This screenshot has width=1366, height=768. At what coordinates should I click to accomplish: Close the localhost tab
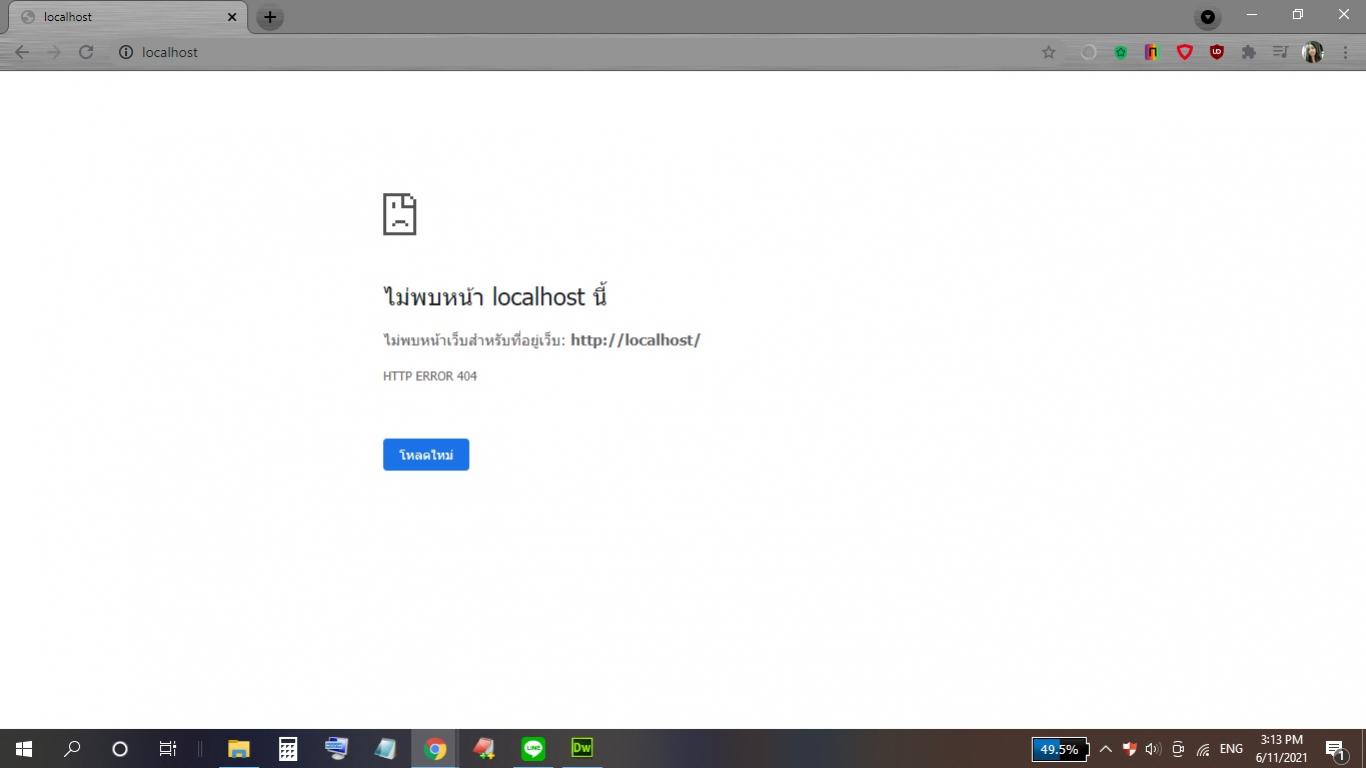232,17
